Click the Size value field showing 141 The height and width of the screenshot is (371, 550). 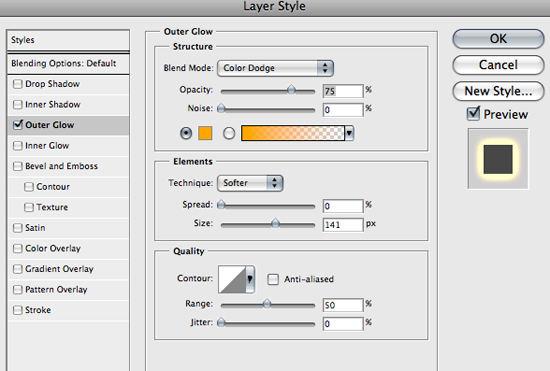pyautogui.click(x=343, y=224)
